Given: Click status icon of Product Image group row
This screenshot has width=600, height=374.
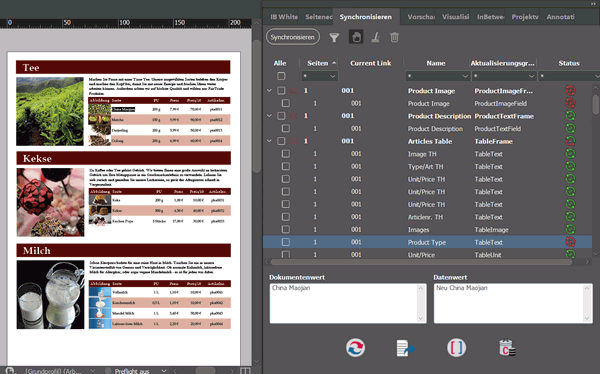Looking at the screenshot, I should 570,91.
